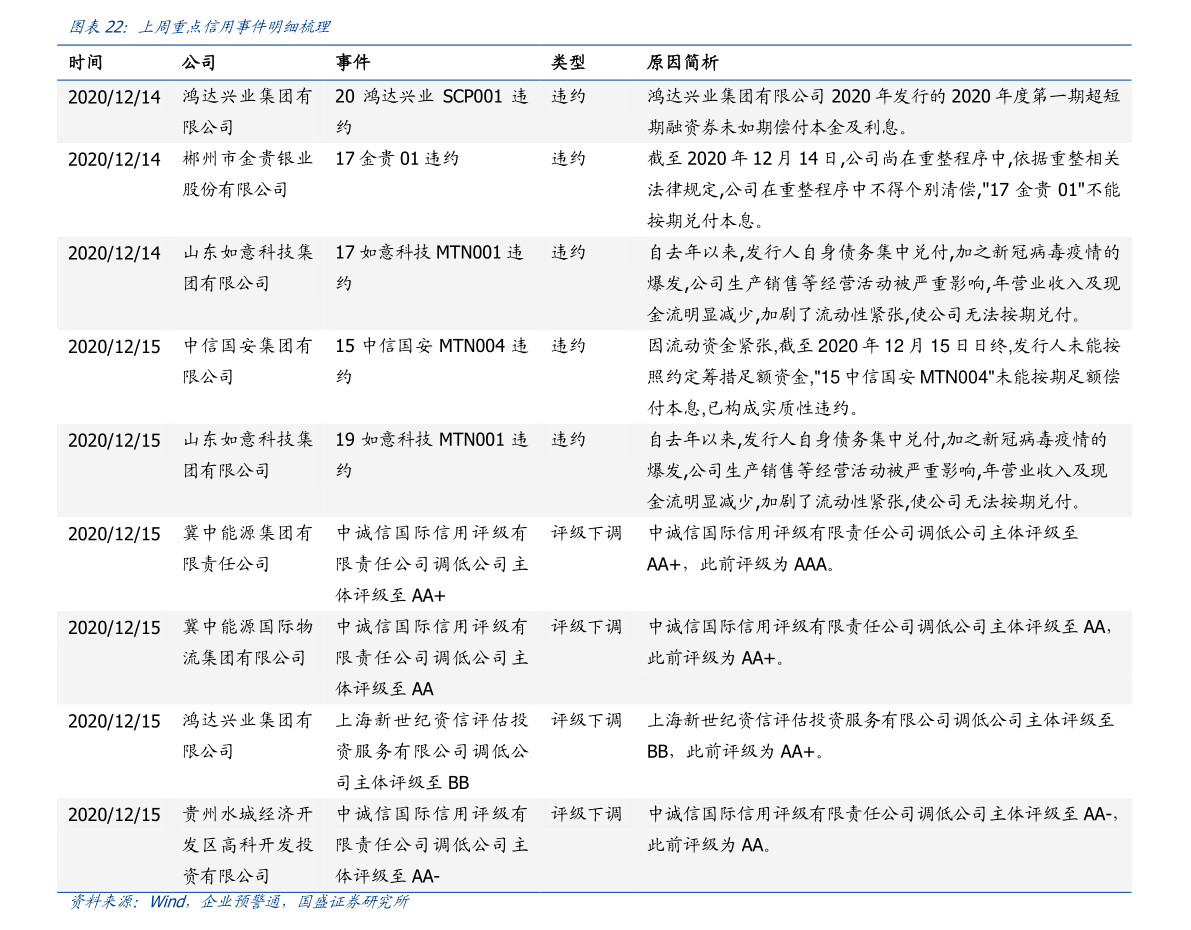1191x930 pixels.
Task: Select 评级下调 type in the 冀中能源国际物流 row
Action: (x=586, y=627)
